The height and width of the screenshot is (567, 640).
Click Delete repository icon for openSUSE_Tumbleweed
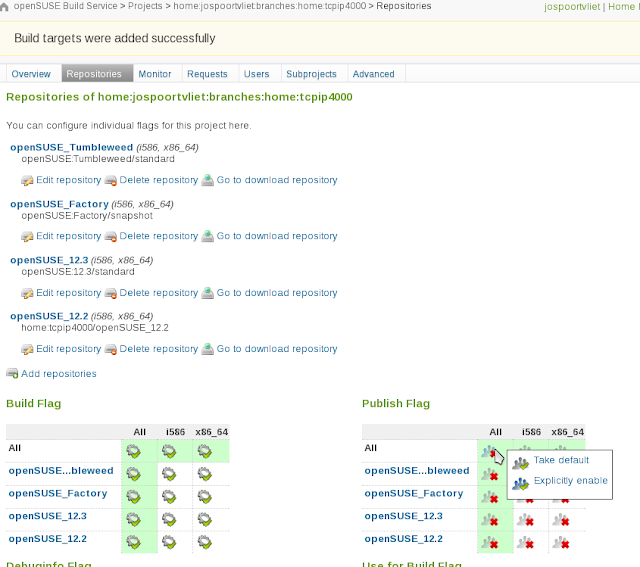[111, 180]
